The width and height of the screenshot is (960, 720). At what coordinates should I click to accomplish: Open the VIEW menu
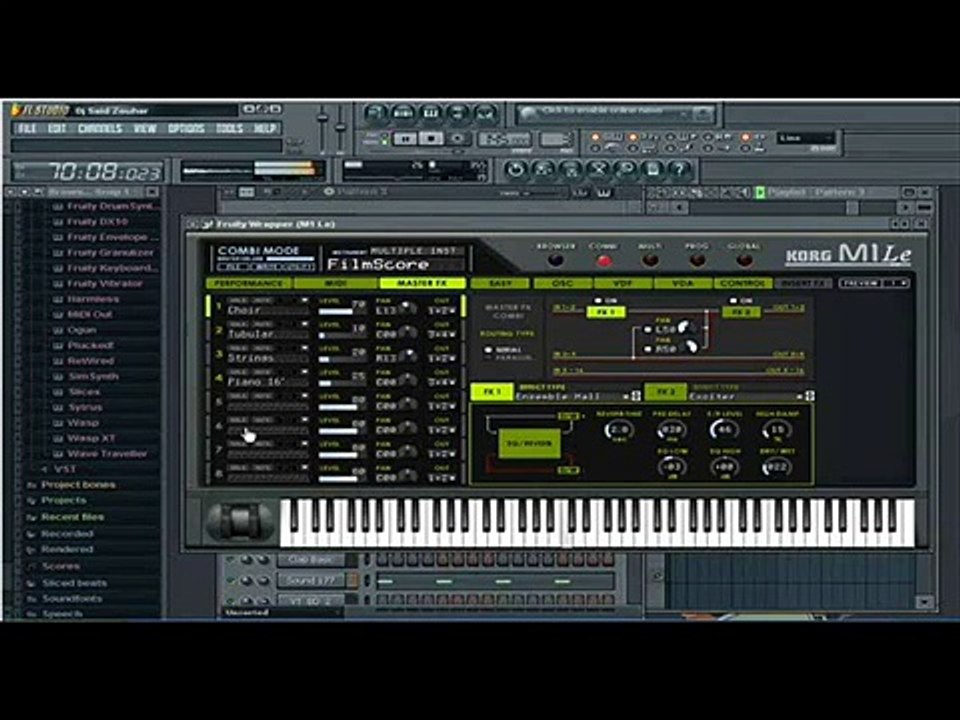click(145, 129)
